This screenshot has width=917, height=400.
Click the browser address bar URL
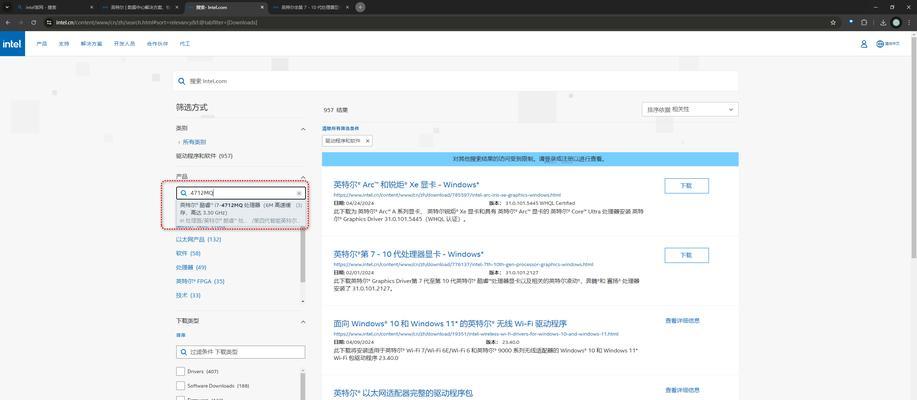[x=157, y=22]
